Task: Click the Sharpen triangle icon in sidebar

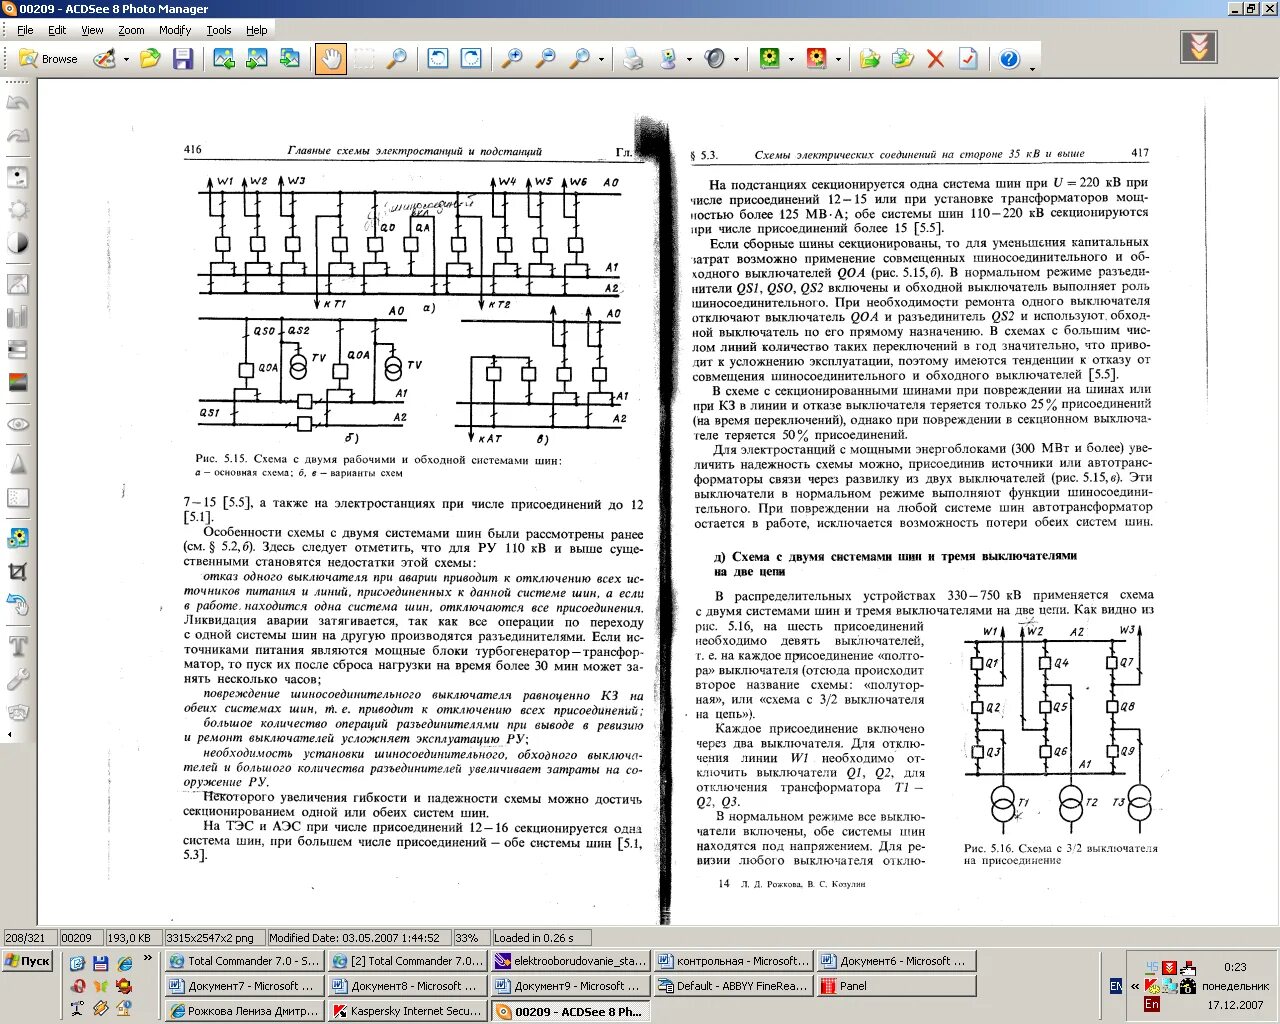Action: [x=18, y=465]
